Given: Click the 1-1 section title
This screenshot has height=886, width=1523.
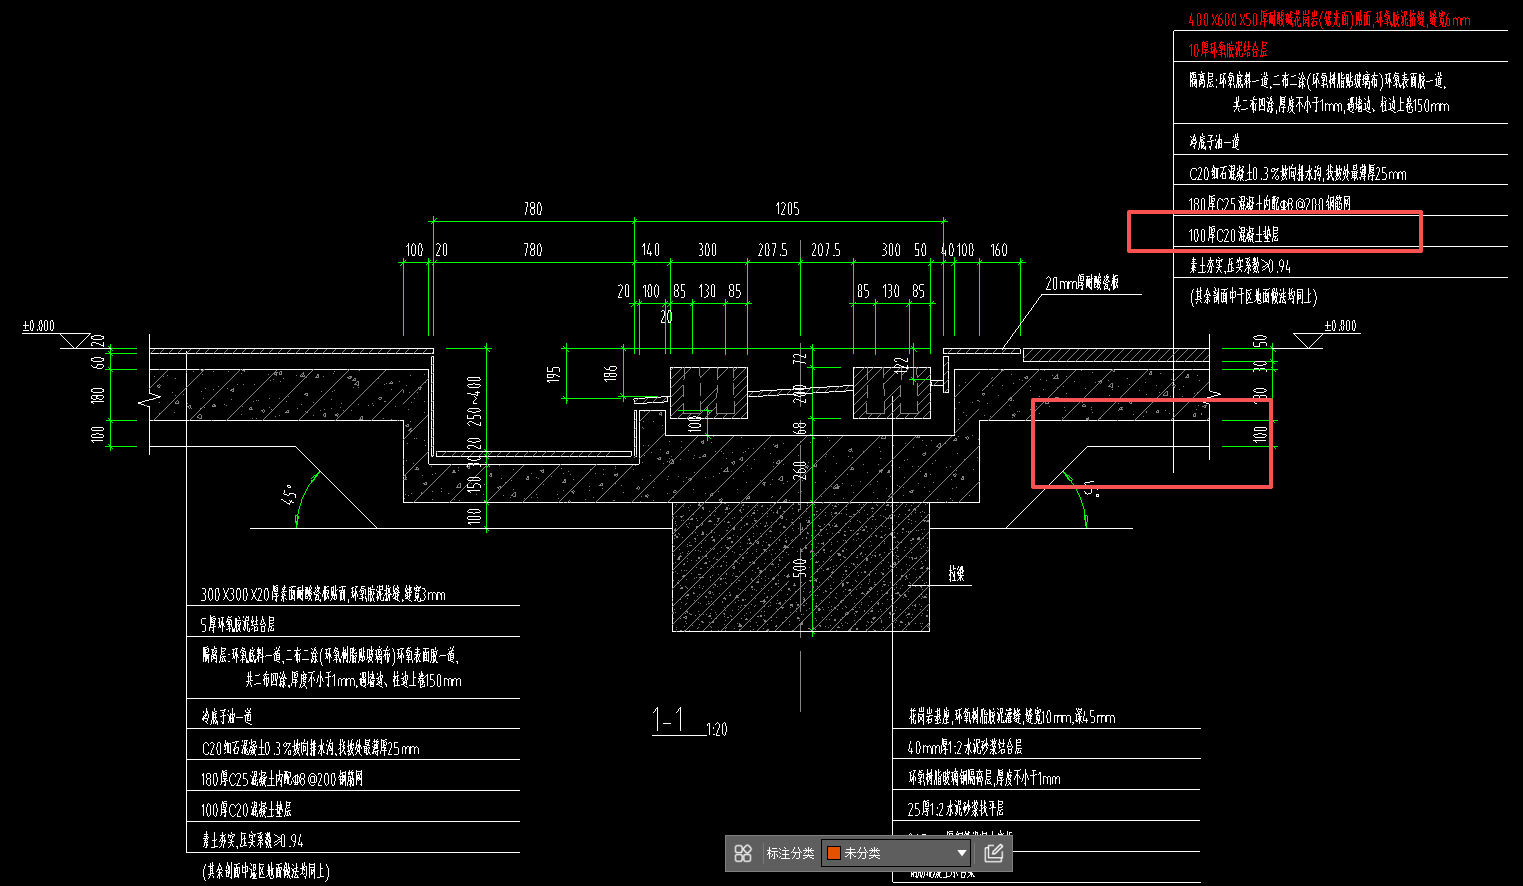Looking at the screenshot, I should point(668,720).
